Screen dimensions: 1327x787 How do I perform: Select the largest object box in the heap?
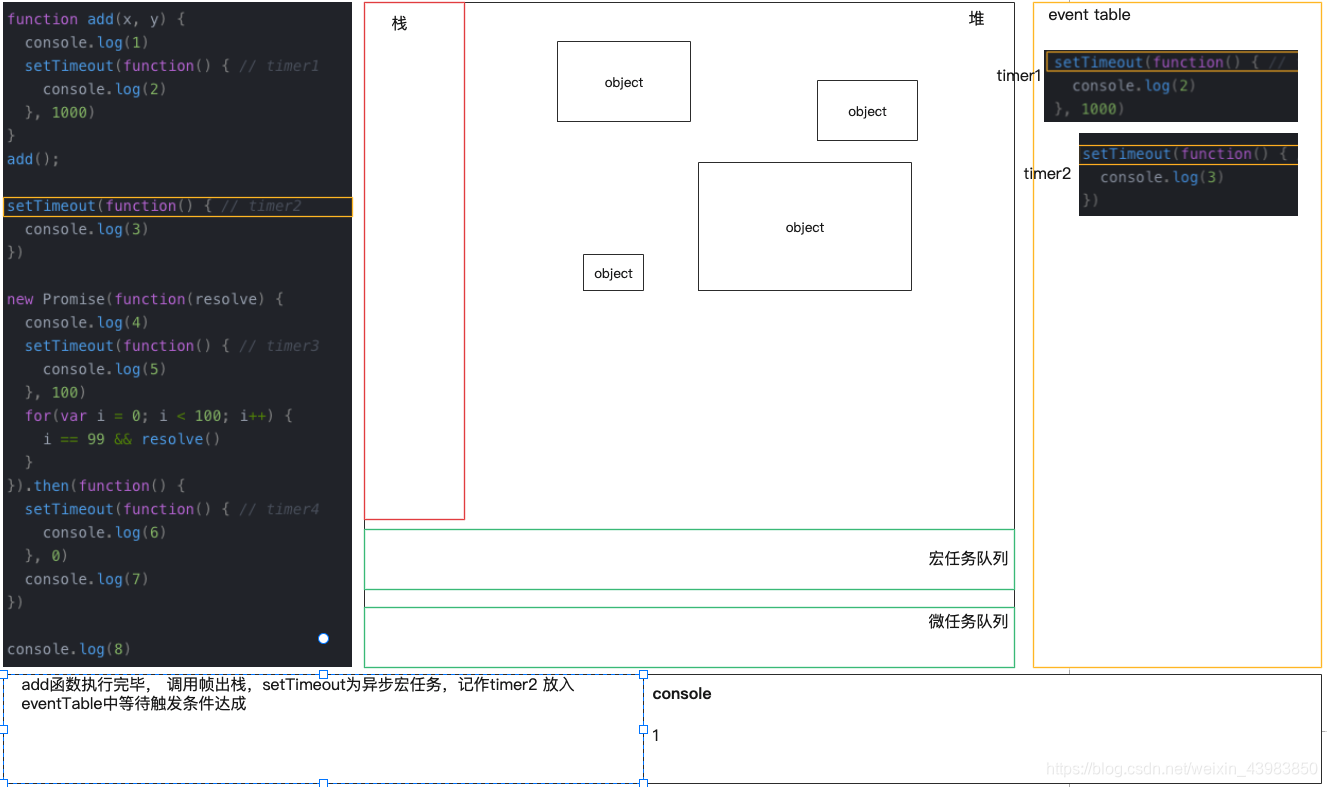805,226
